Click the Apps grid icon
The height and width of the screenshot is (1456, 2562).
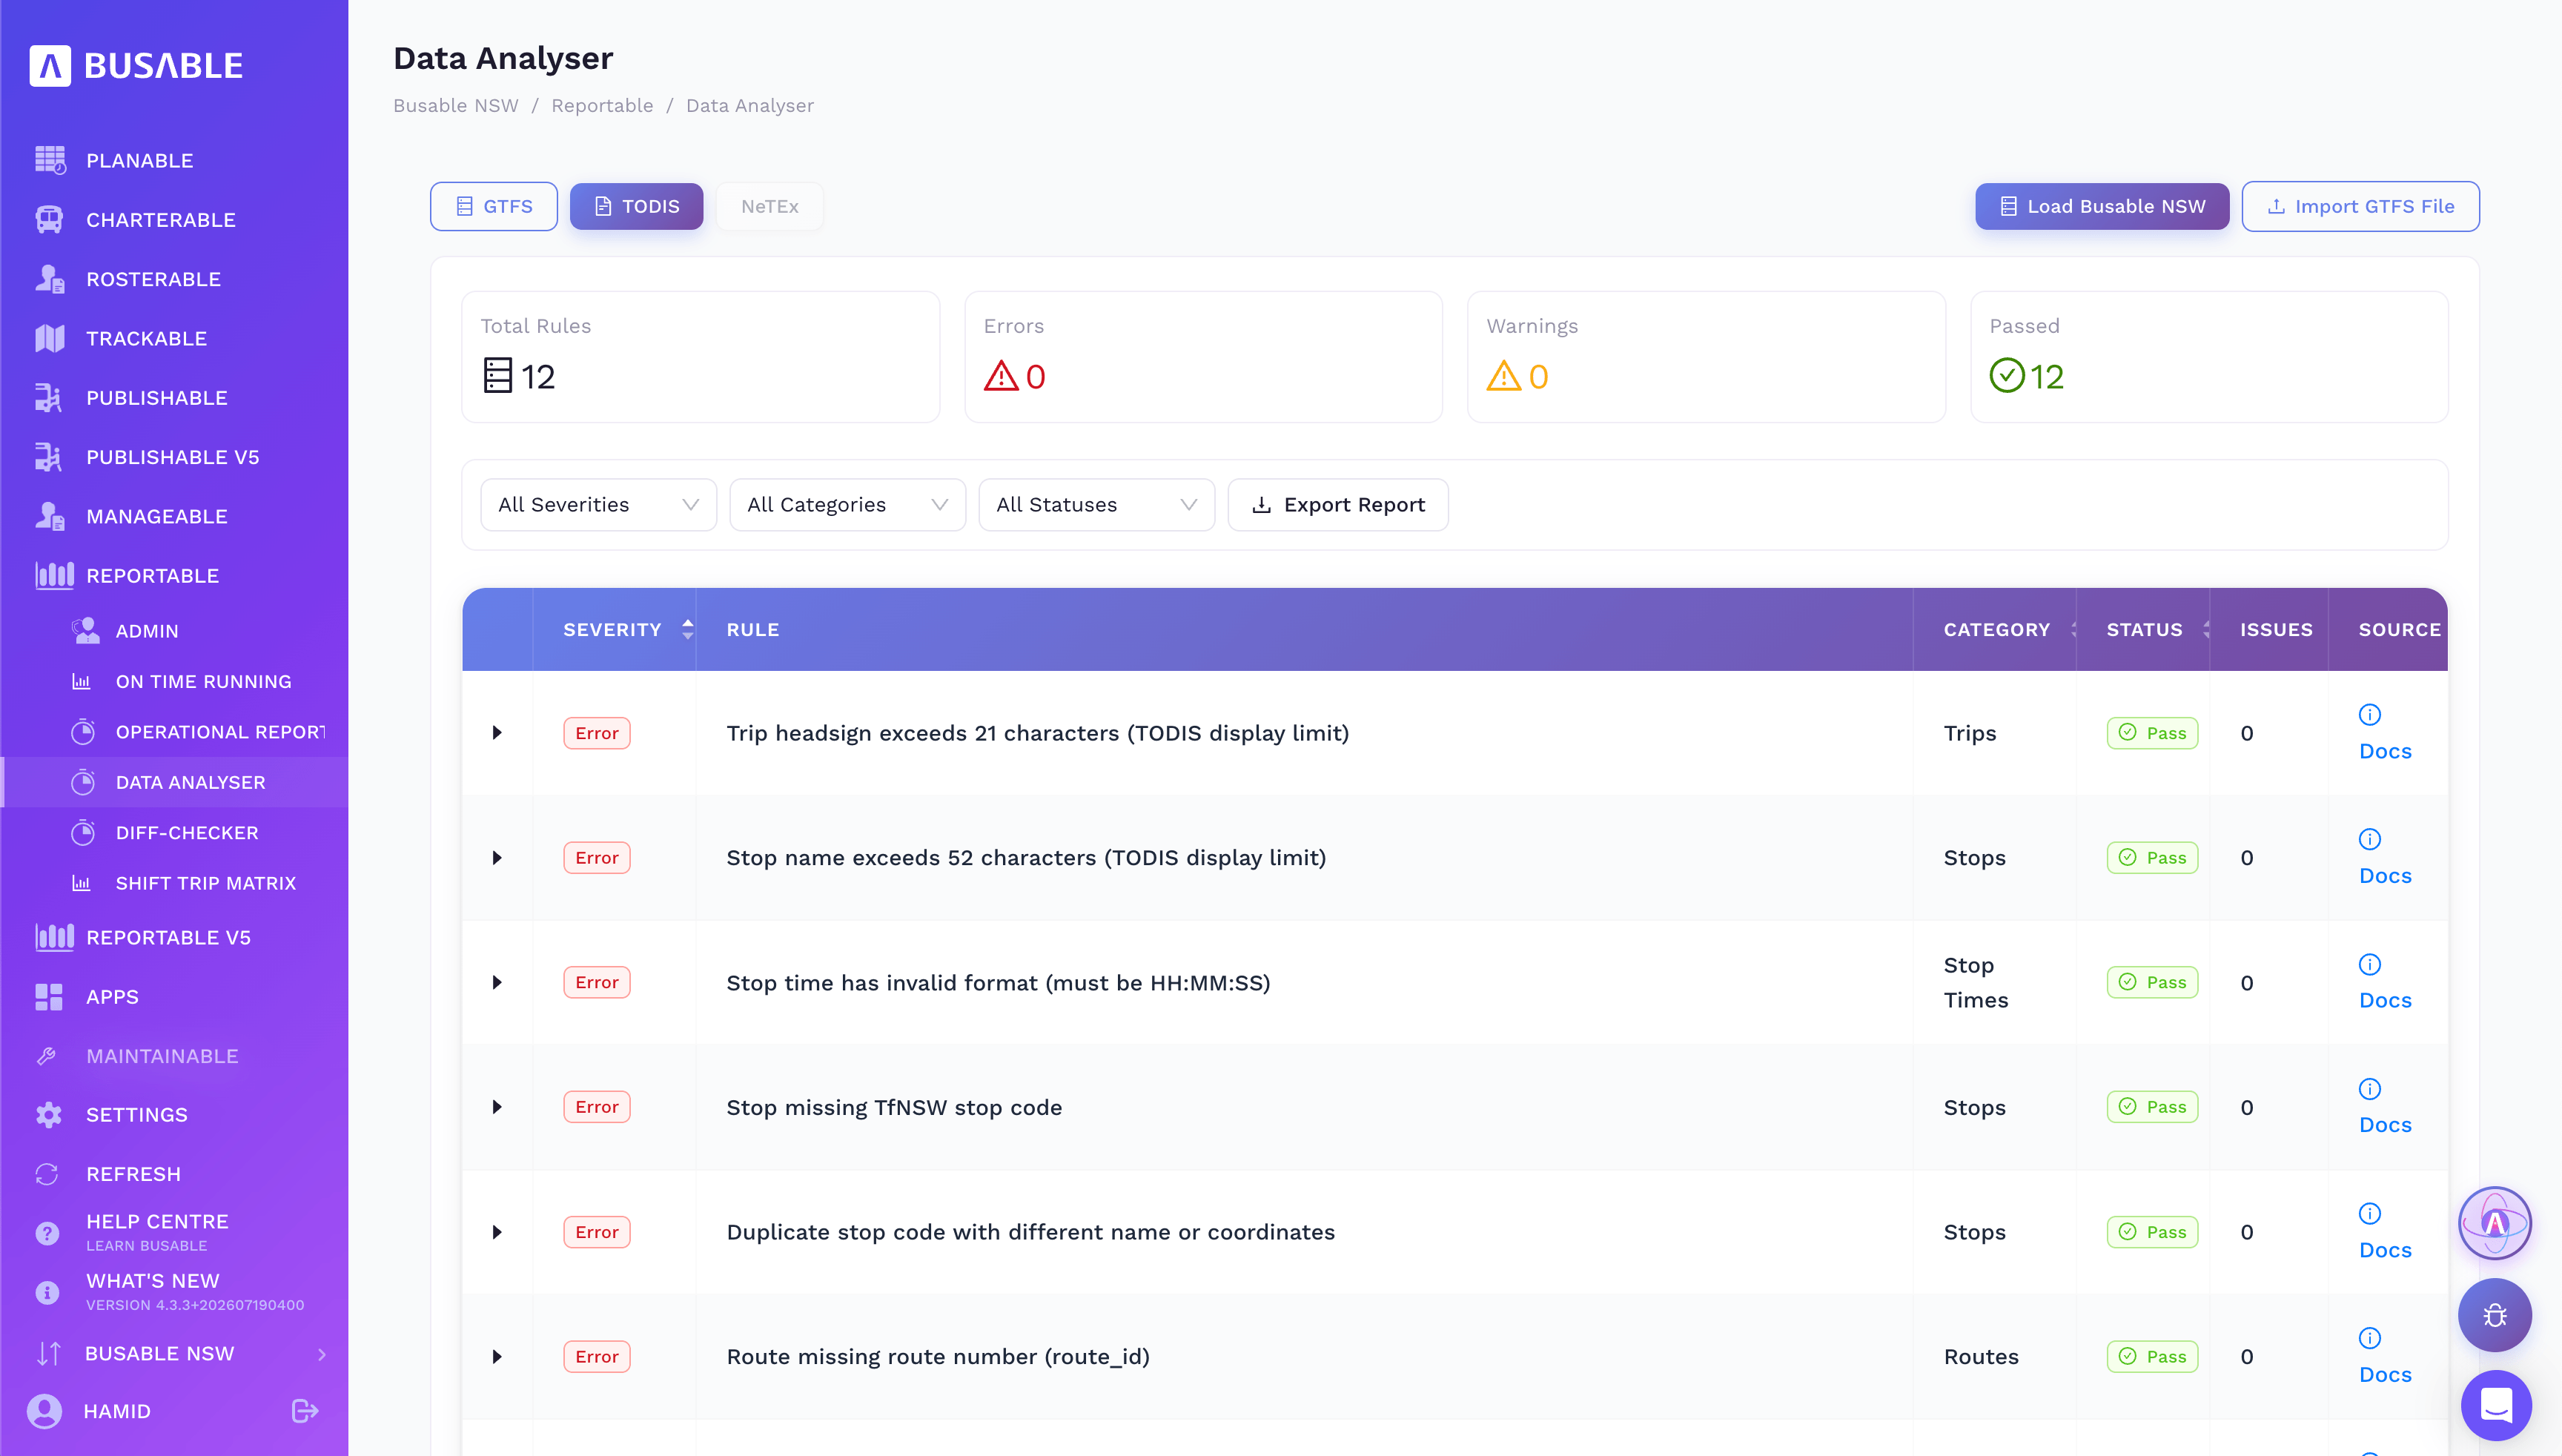(x=49, y=997)
